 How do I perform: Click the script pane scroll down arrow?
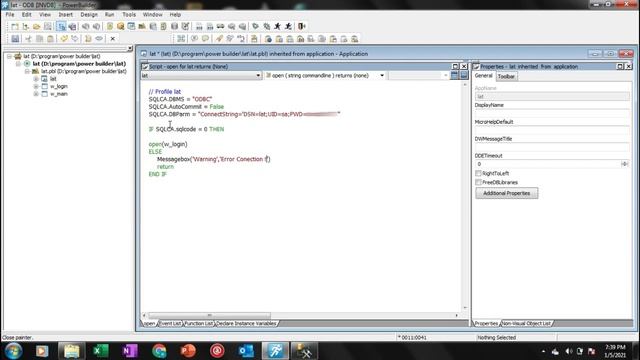465,308
